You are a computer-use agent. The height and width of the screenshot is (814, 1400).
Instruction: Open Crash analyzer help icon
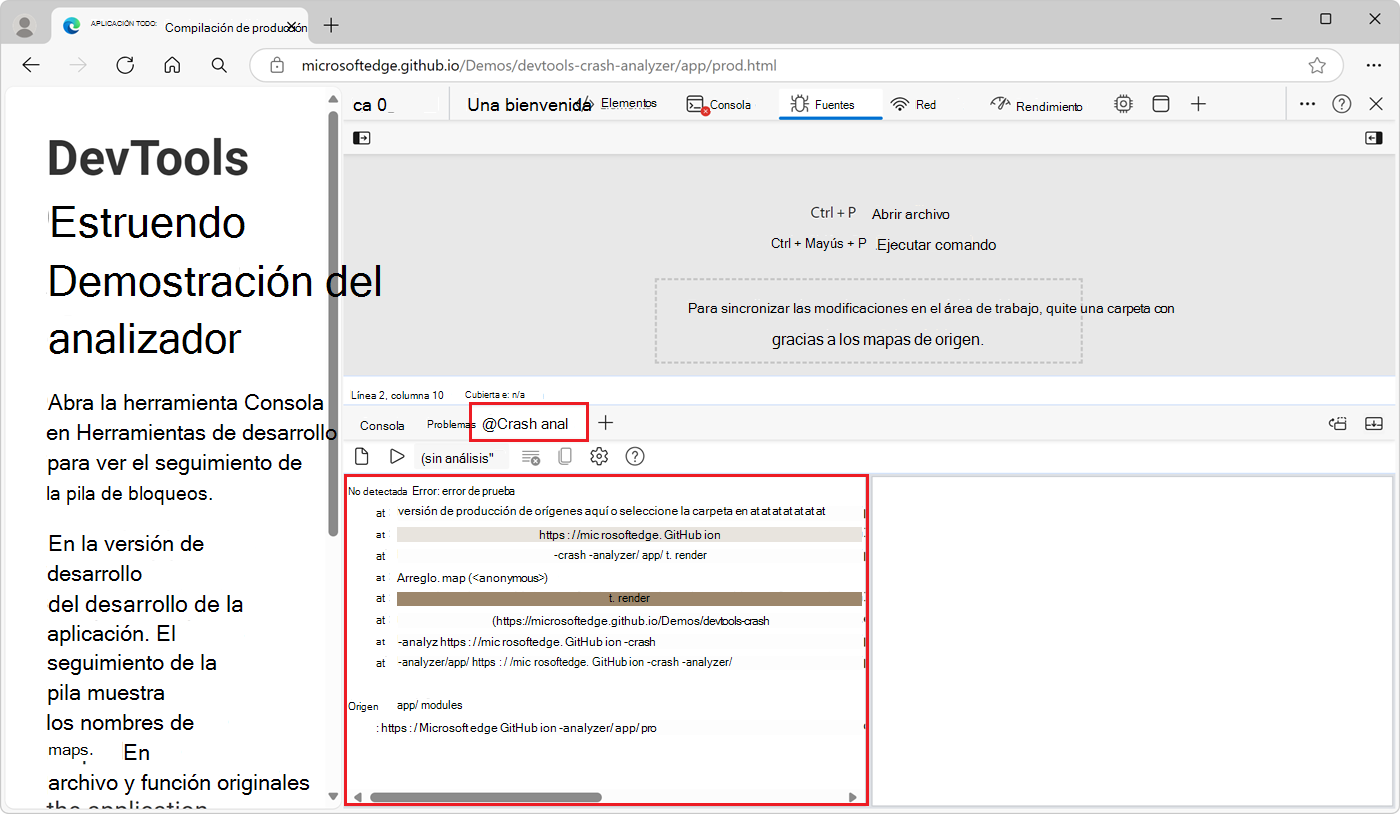[635, 456]
